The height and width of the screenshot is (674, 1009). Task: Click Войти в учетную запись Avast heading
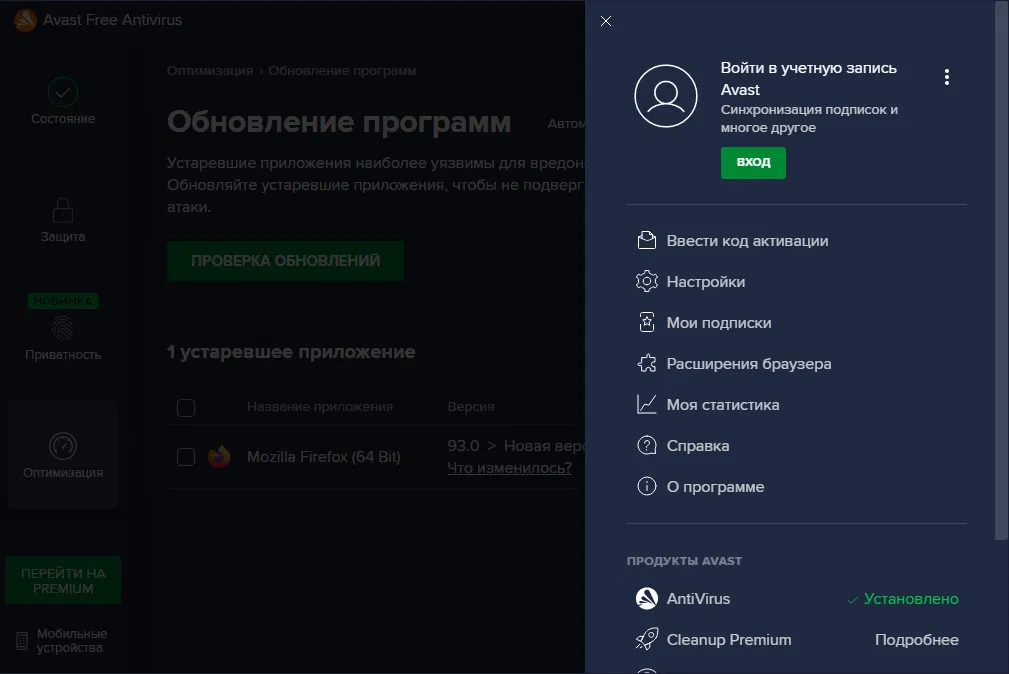(808, 79)
